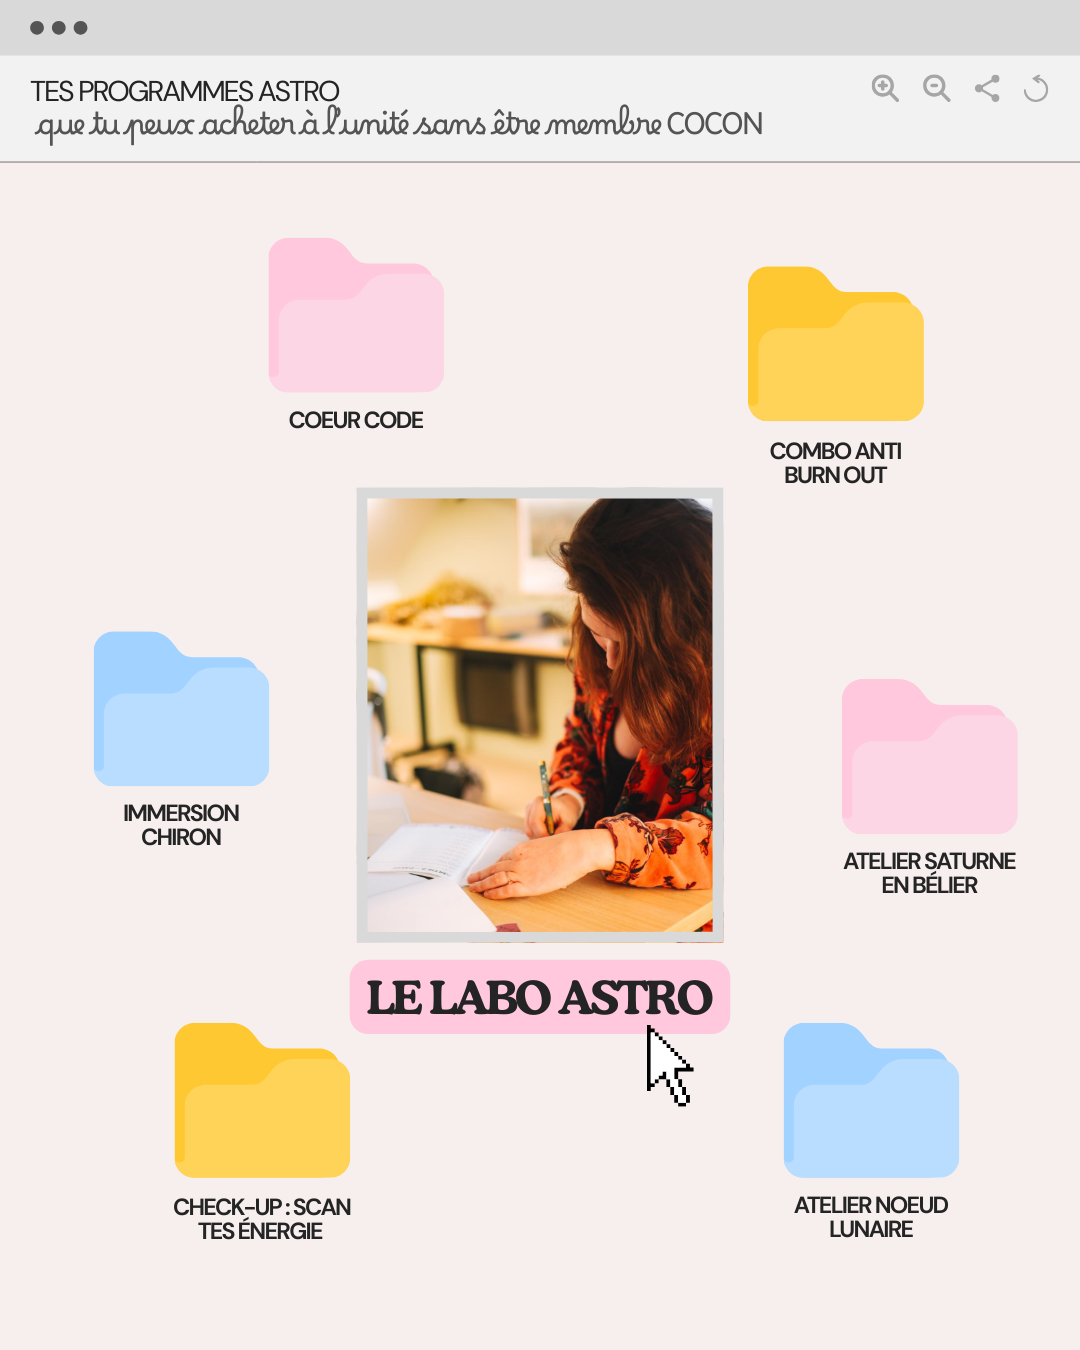Click the zoom in magnifier icon
Image resolution: width=1080 pixels, height=1350 pixels.
tap(885, 88)
